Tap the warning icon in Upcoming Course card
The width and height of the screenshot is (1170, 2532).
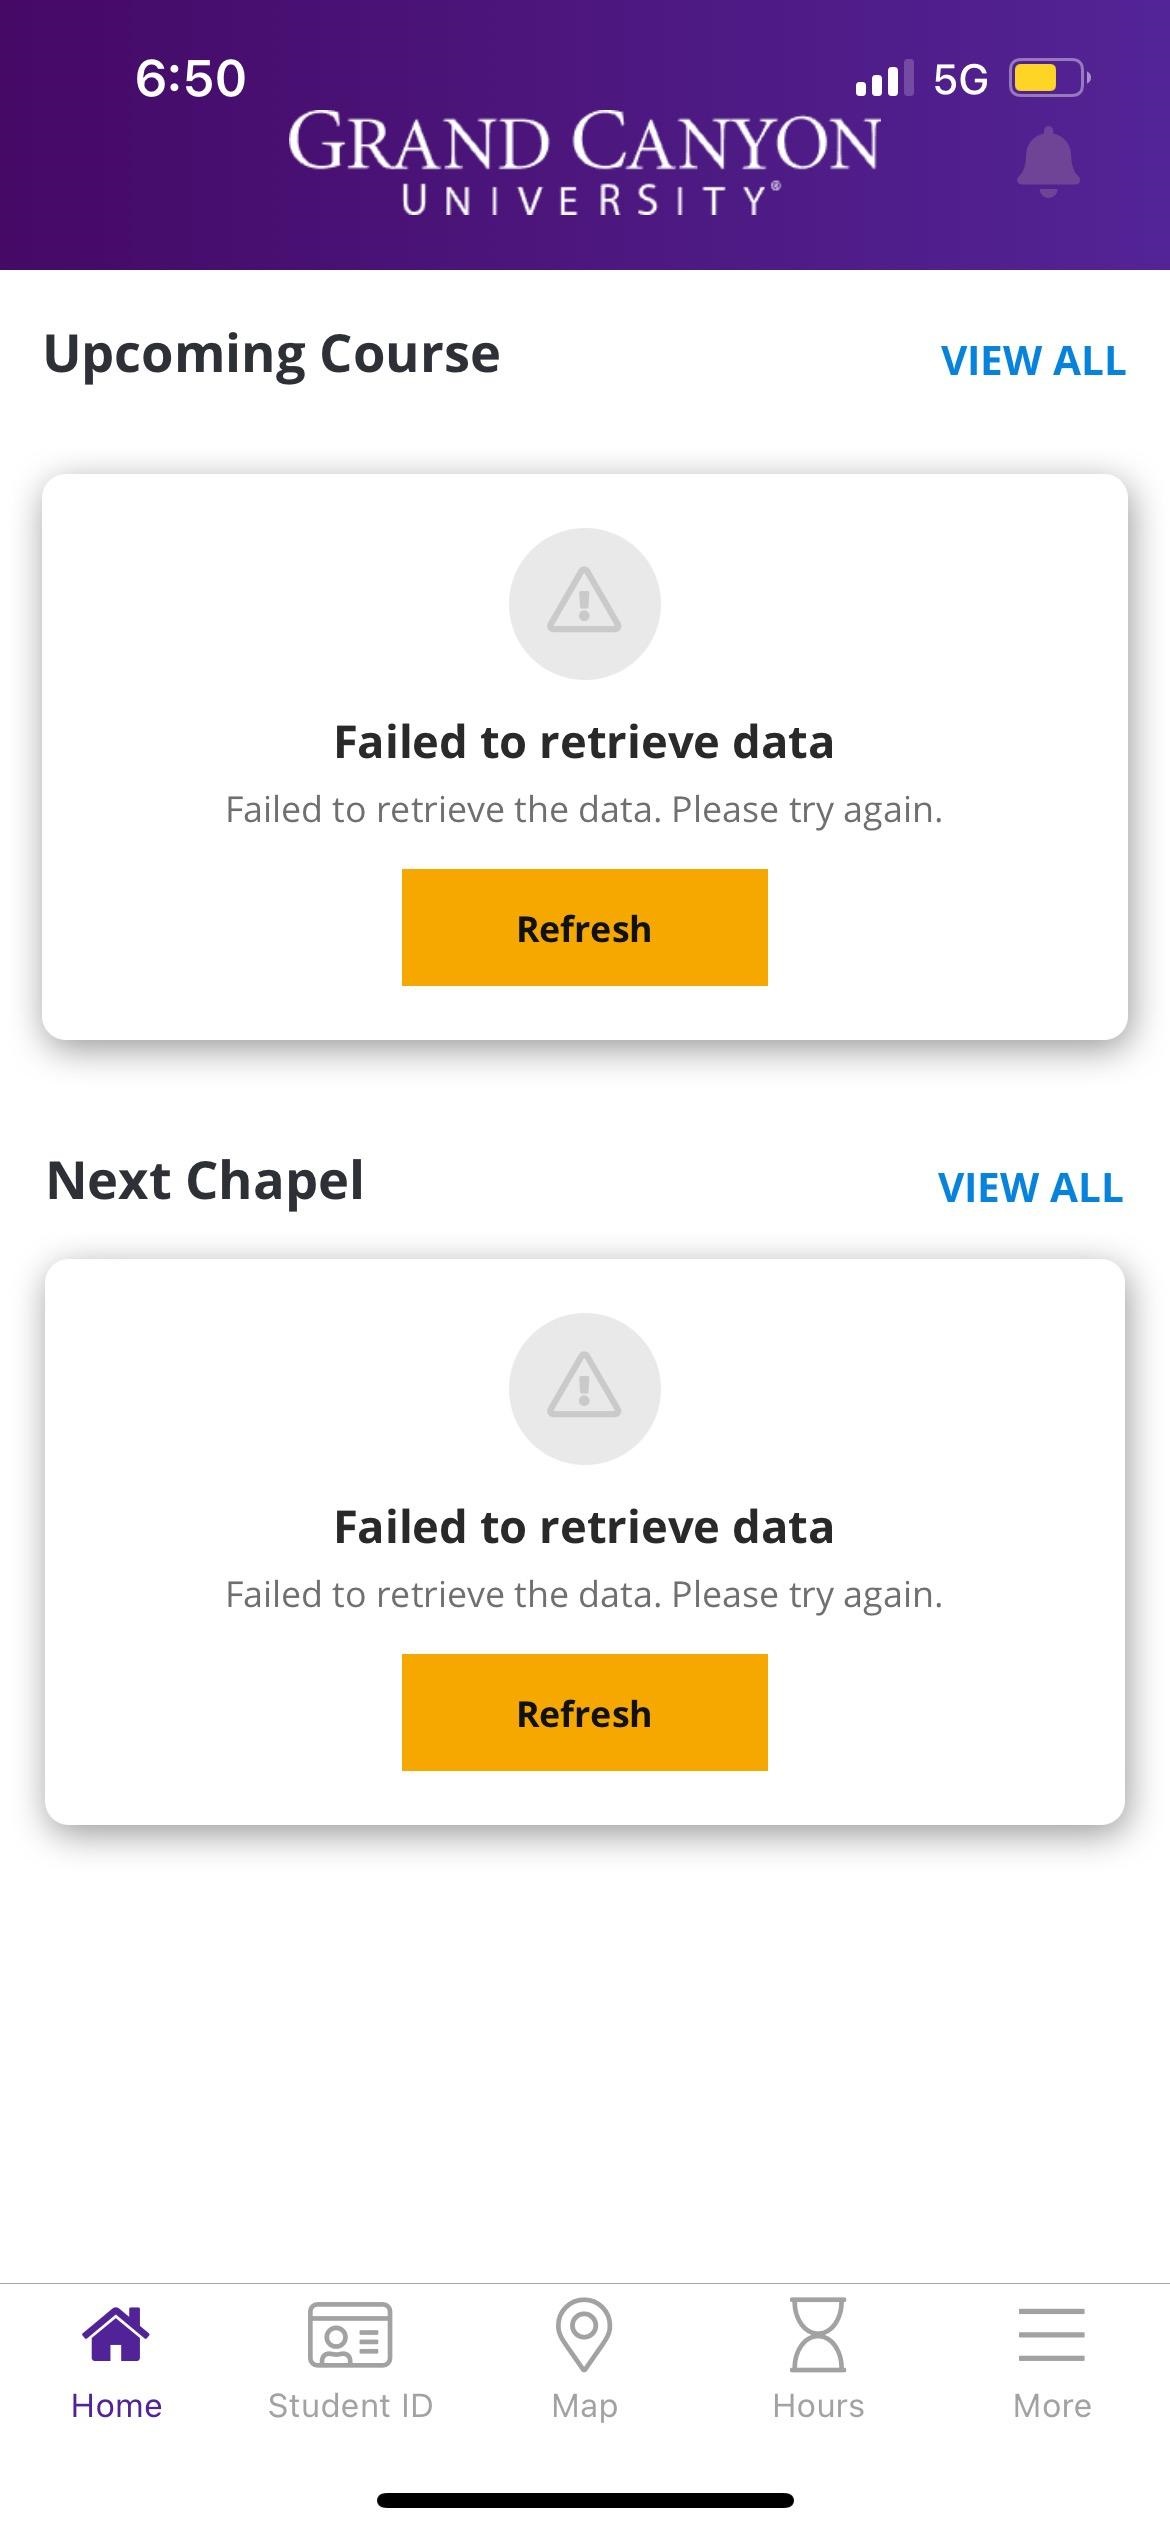(585, 604)
